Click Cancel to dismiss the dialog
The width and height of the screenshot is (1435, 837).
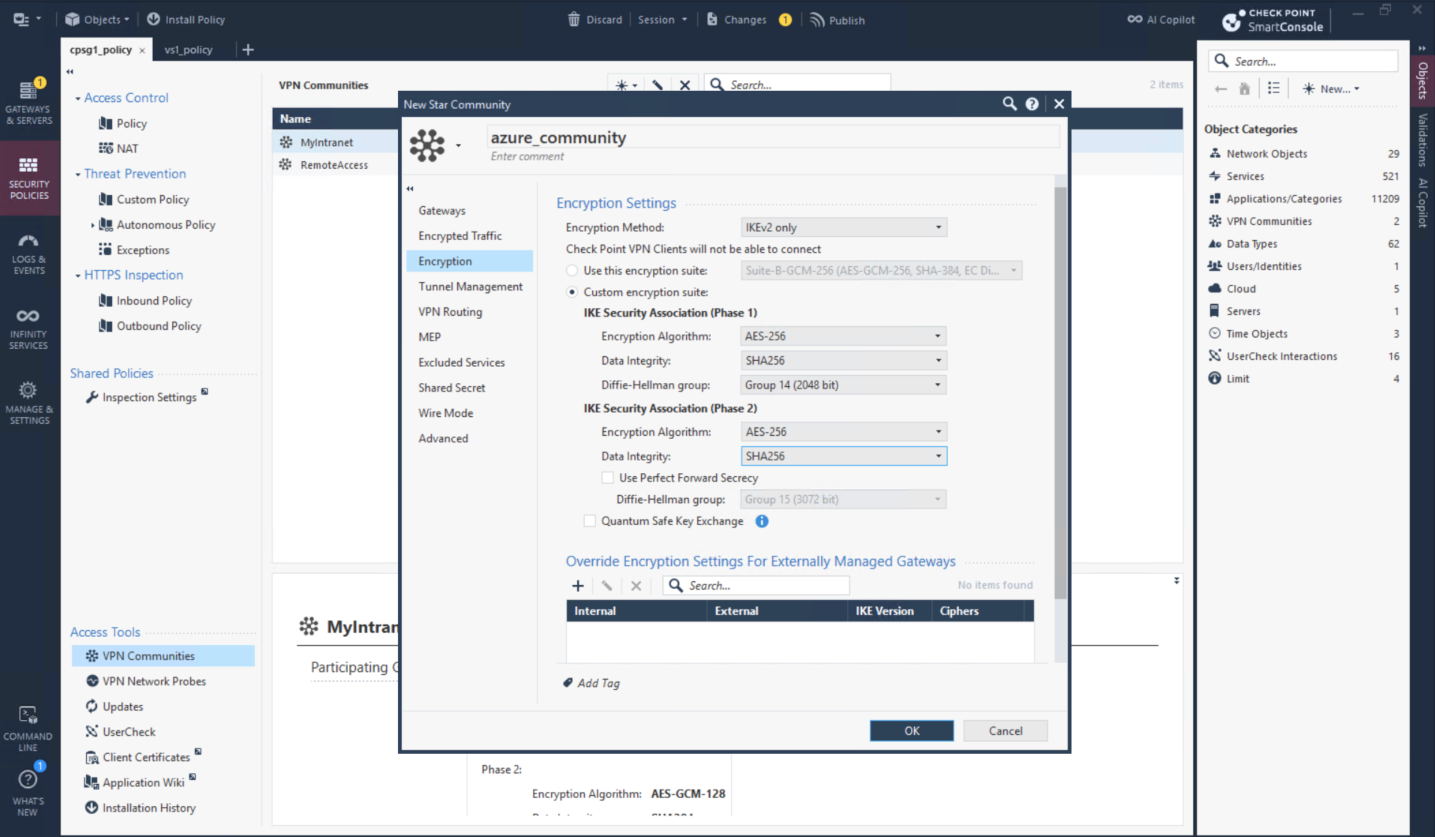pos(1005,731)
